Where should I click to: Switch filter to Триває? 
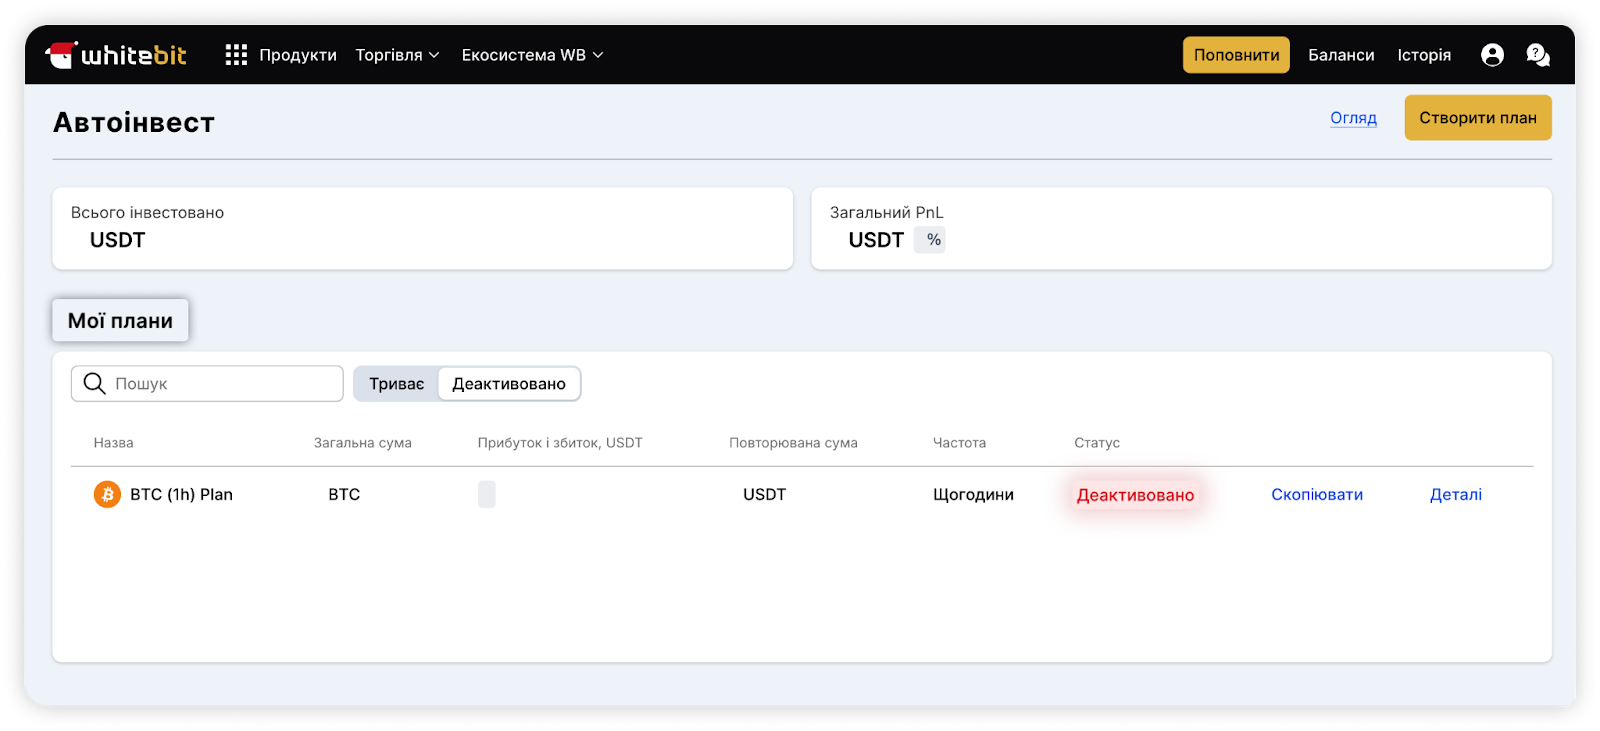[x=396, y=384]
